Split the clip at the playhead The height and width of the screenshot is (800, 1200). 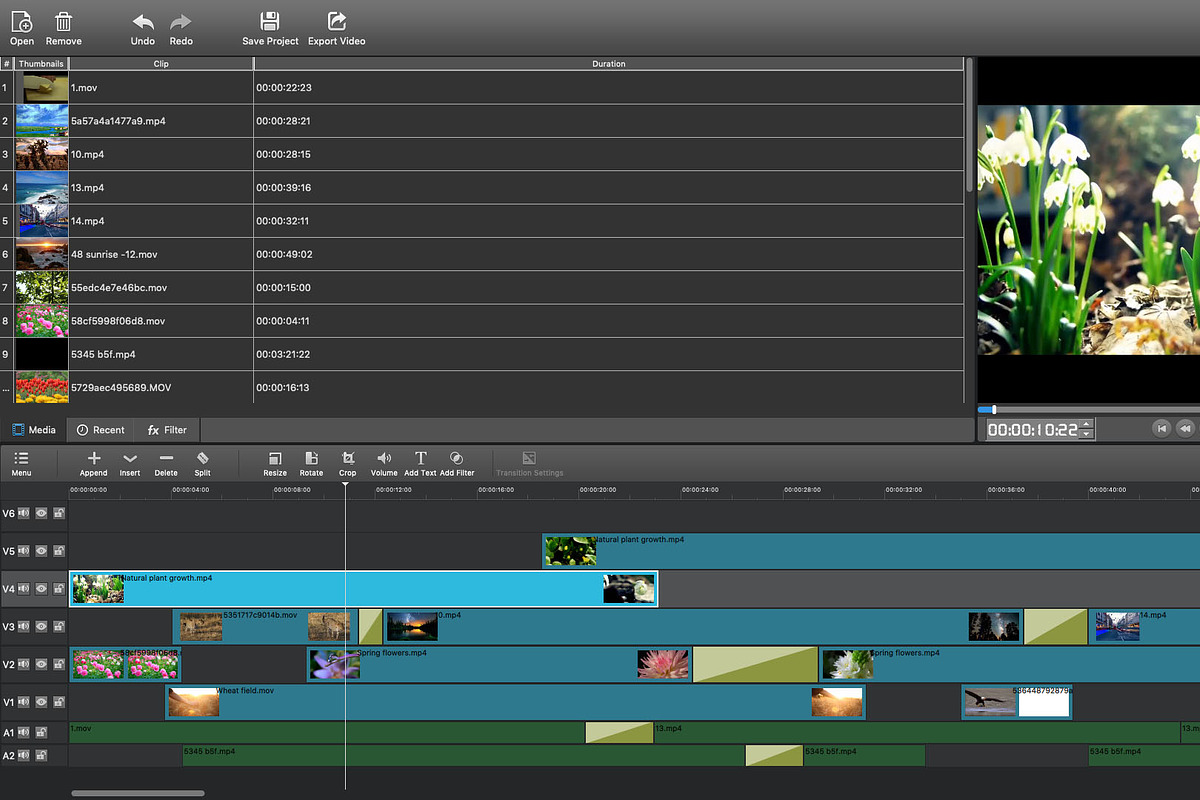tap(203, 458)
